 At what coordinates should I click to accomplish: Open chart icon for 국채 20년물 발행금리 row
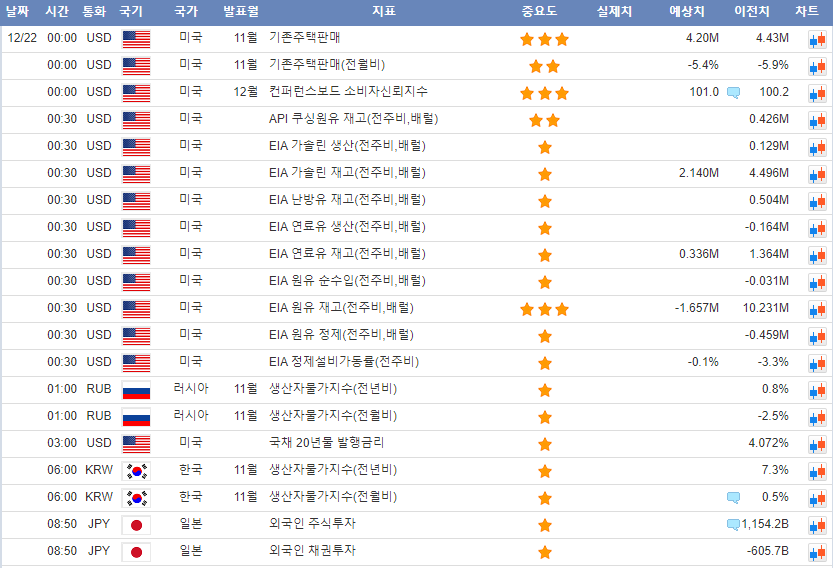(815, 444)
